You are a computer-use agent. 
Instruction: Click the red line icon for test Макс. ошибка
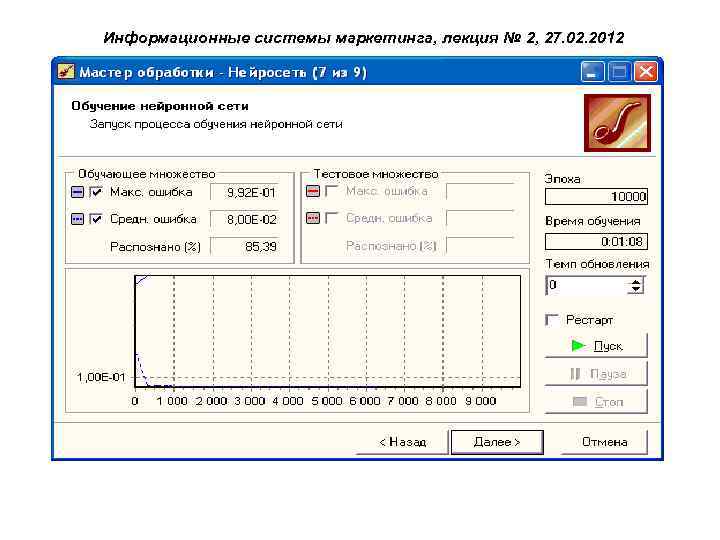(x=313, y=191)
